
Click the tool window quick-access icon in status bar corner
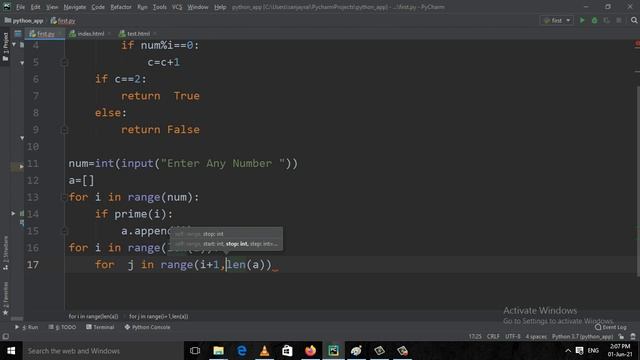tap(5, 337)
